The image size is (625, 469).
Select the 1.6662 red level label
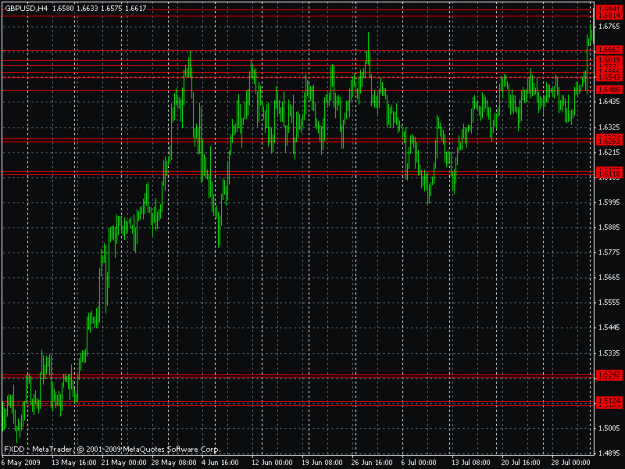click(609, 50)
